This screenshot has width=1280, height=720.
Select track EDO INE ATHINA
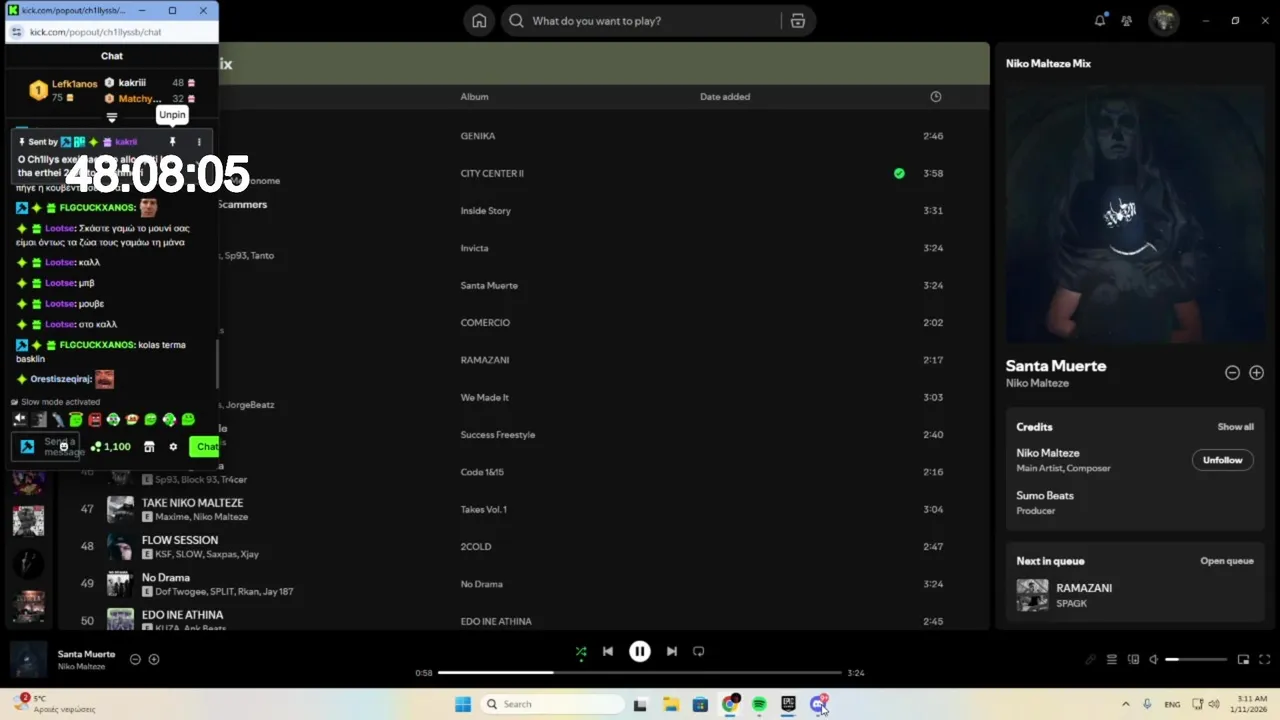pos(183,615)
